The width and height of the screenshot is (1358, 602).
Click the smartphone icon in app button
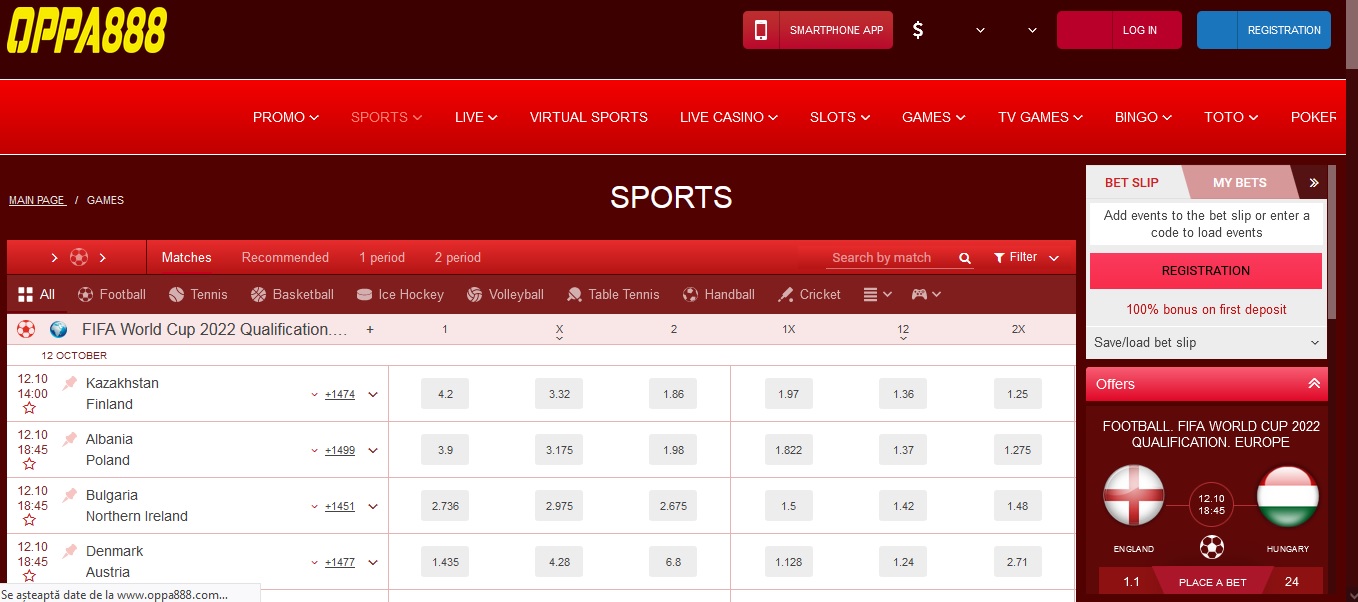(761, 30)
